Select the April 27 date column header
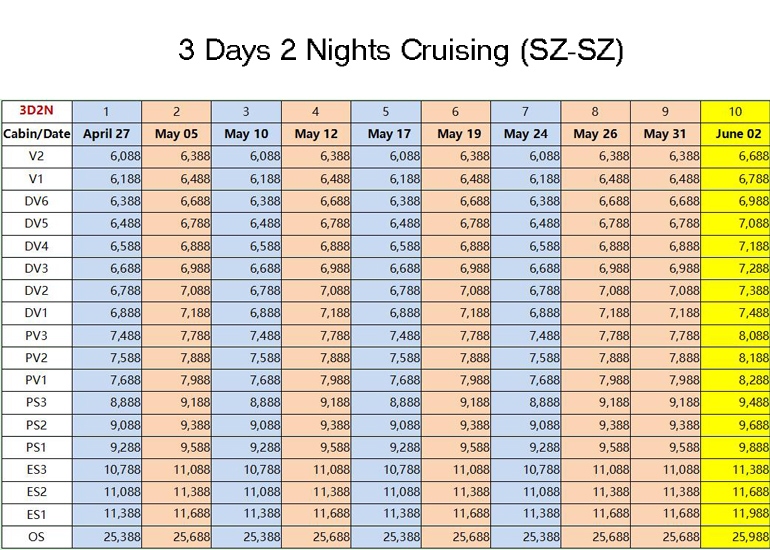The width and height of the screenshot is (770, 550). [107, 134]
